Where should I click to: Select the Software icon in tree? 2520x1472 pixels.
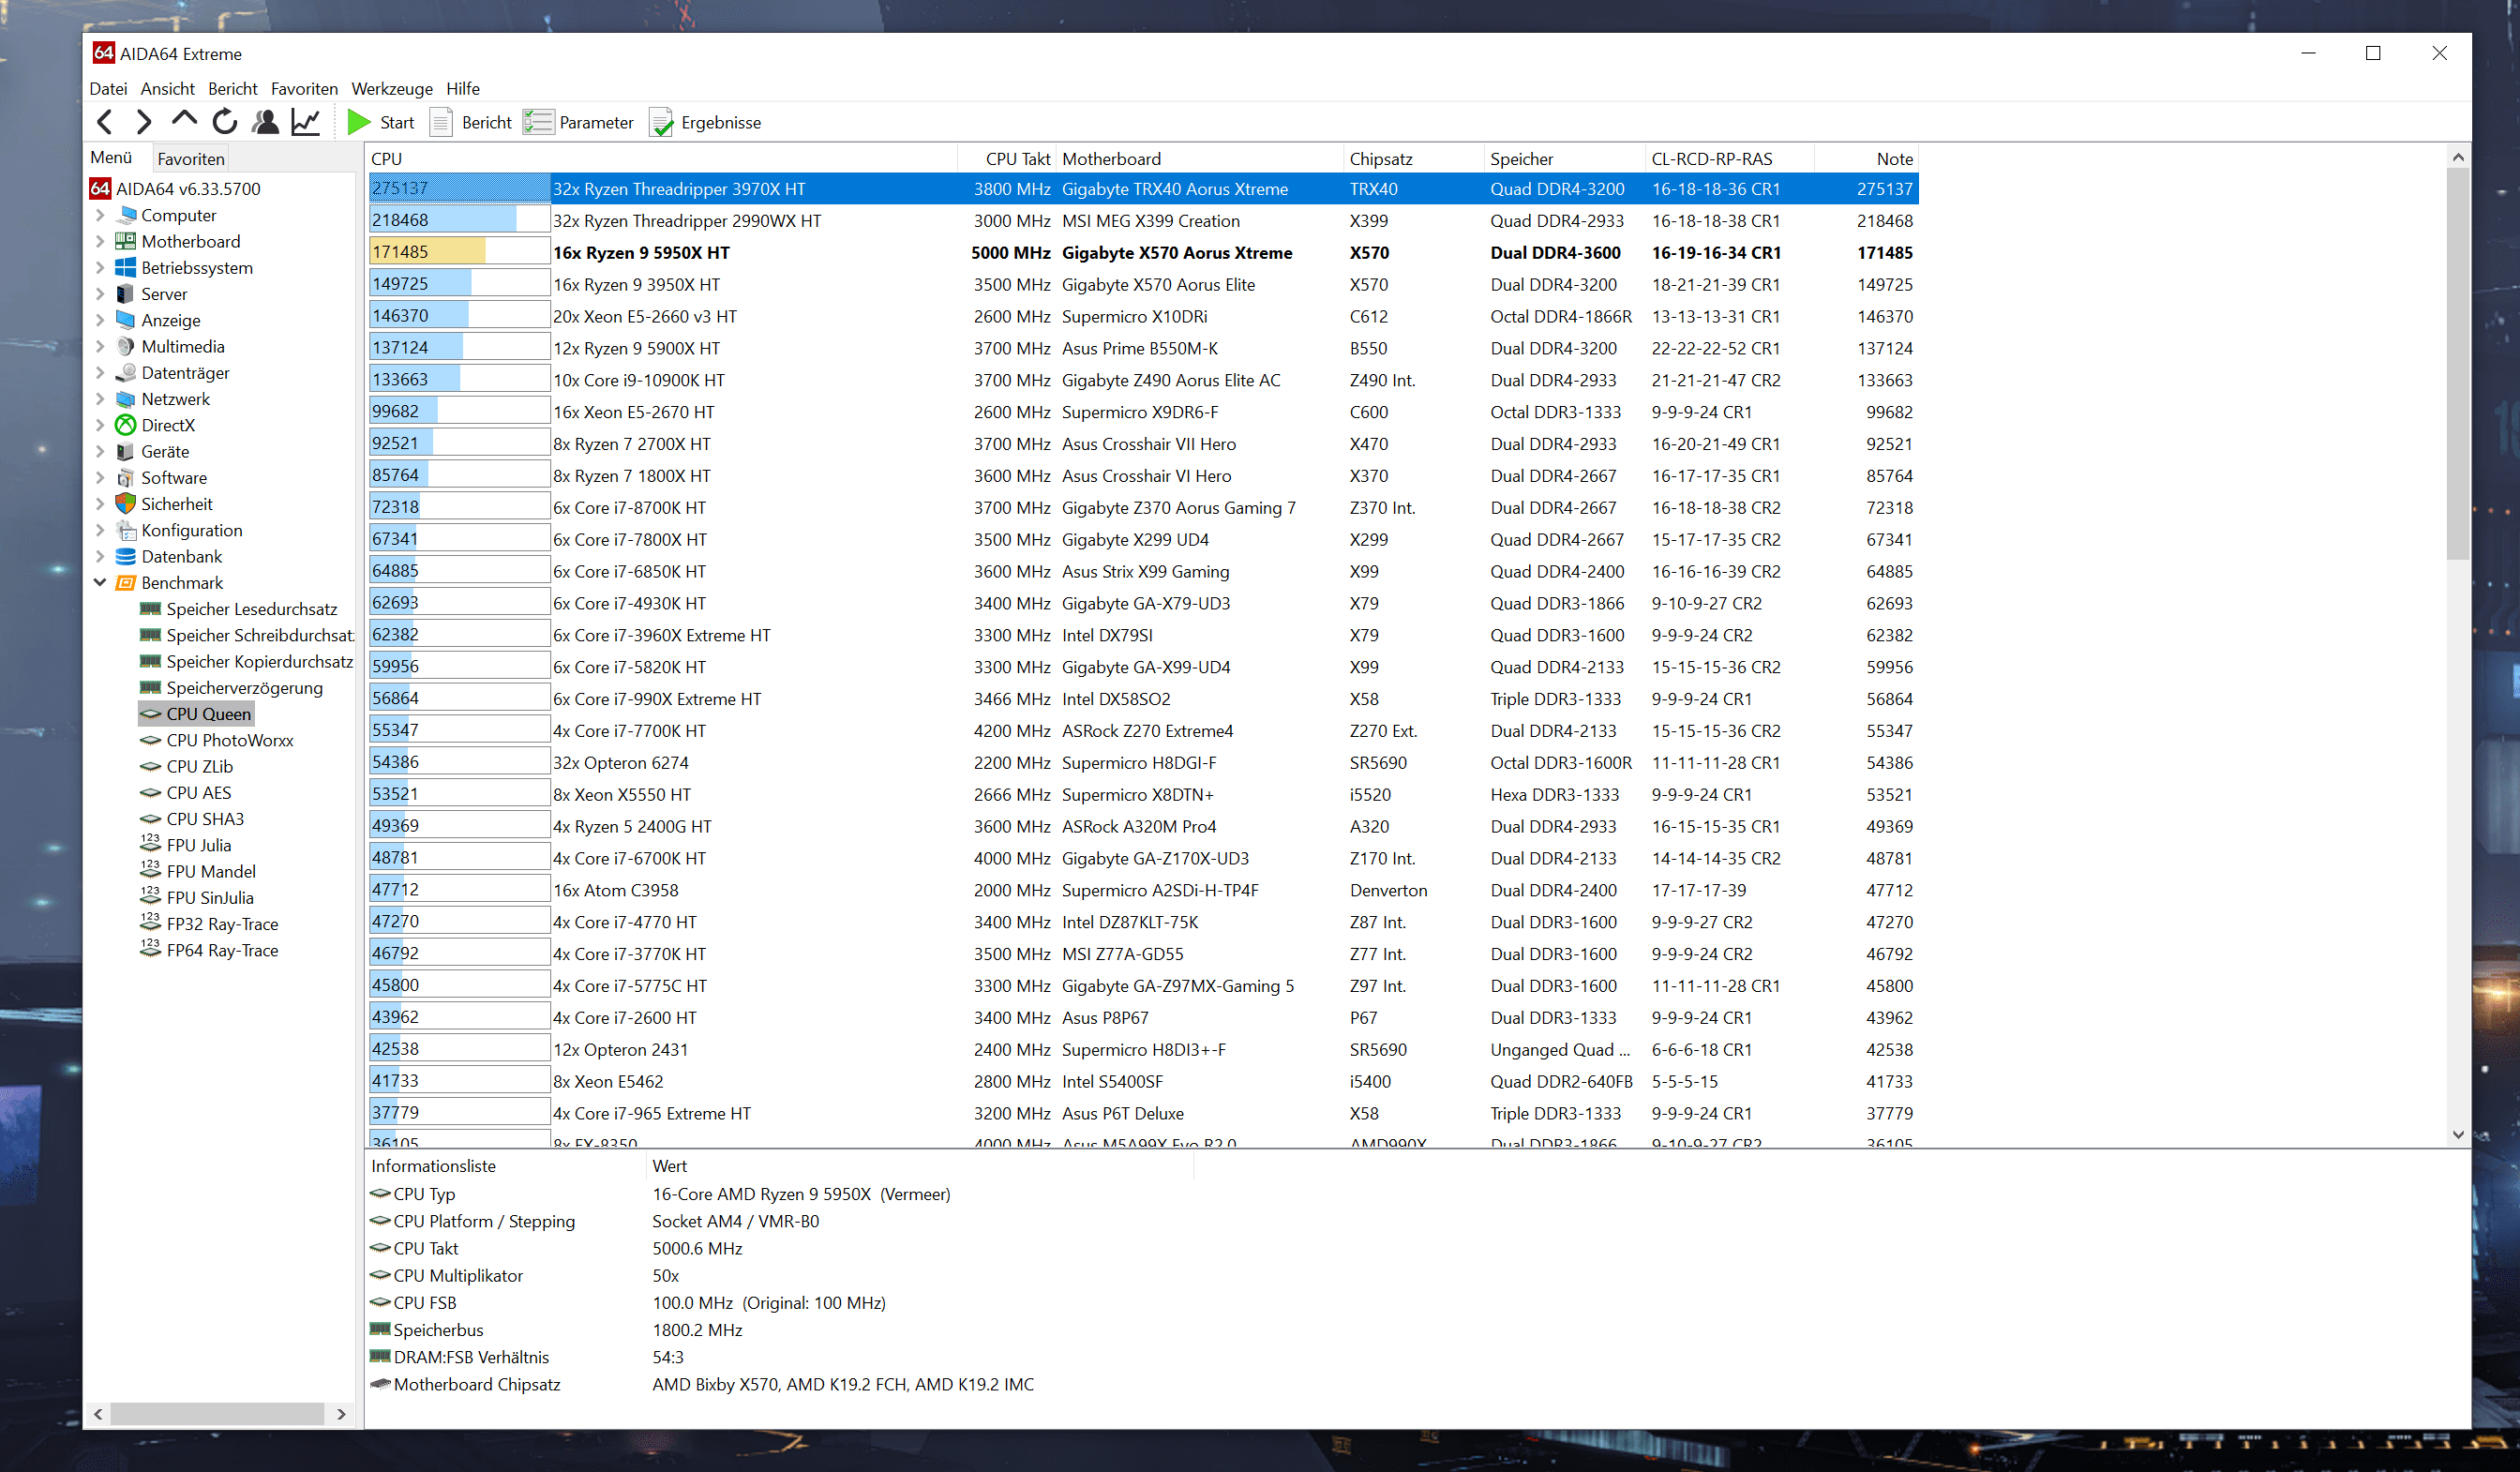coord(125,477)
